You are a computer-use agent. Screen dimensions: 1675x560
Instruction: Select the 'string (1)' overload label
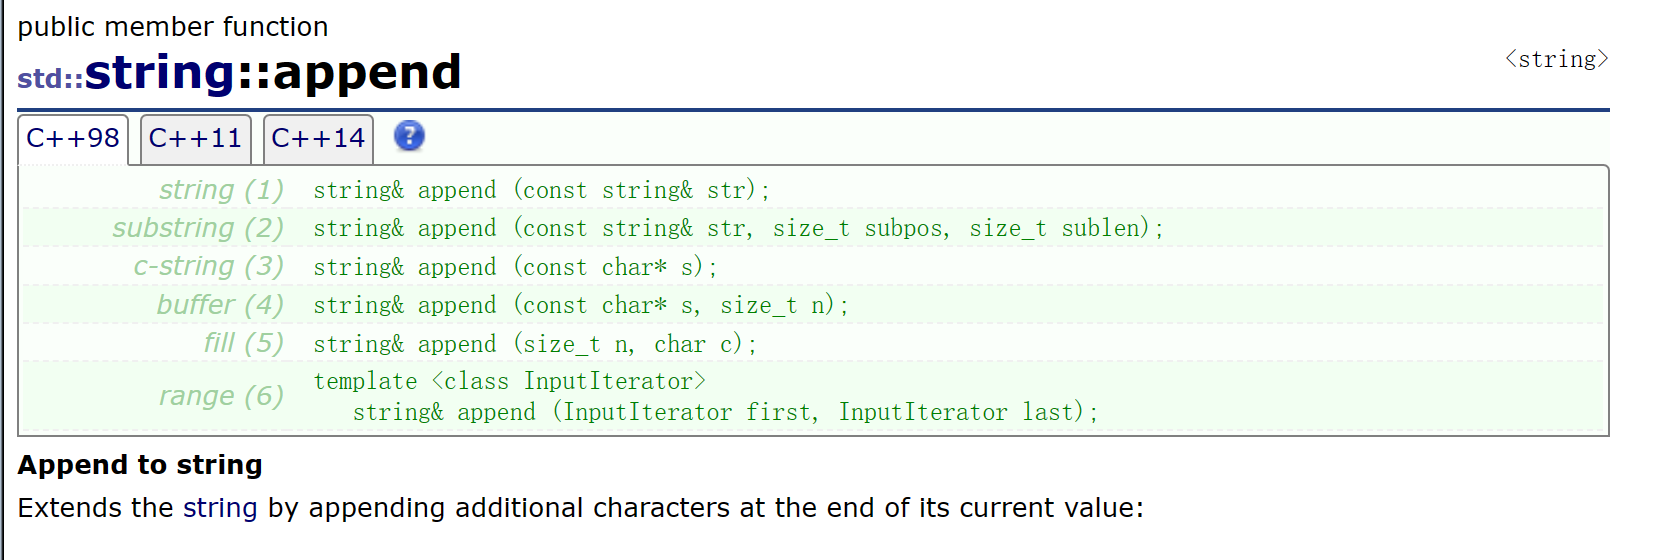(x=221, y=190)
